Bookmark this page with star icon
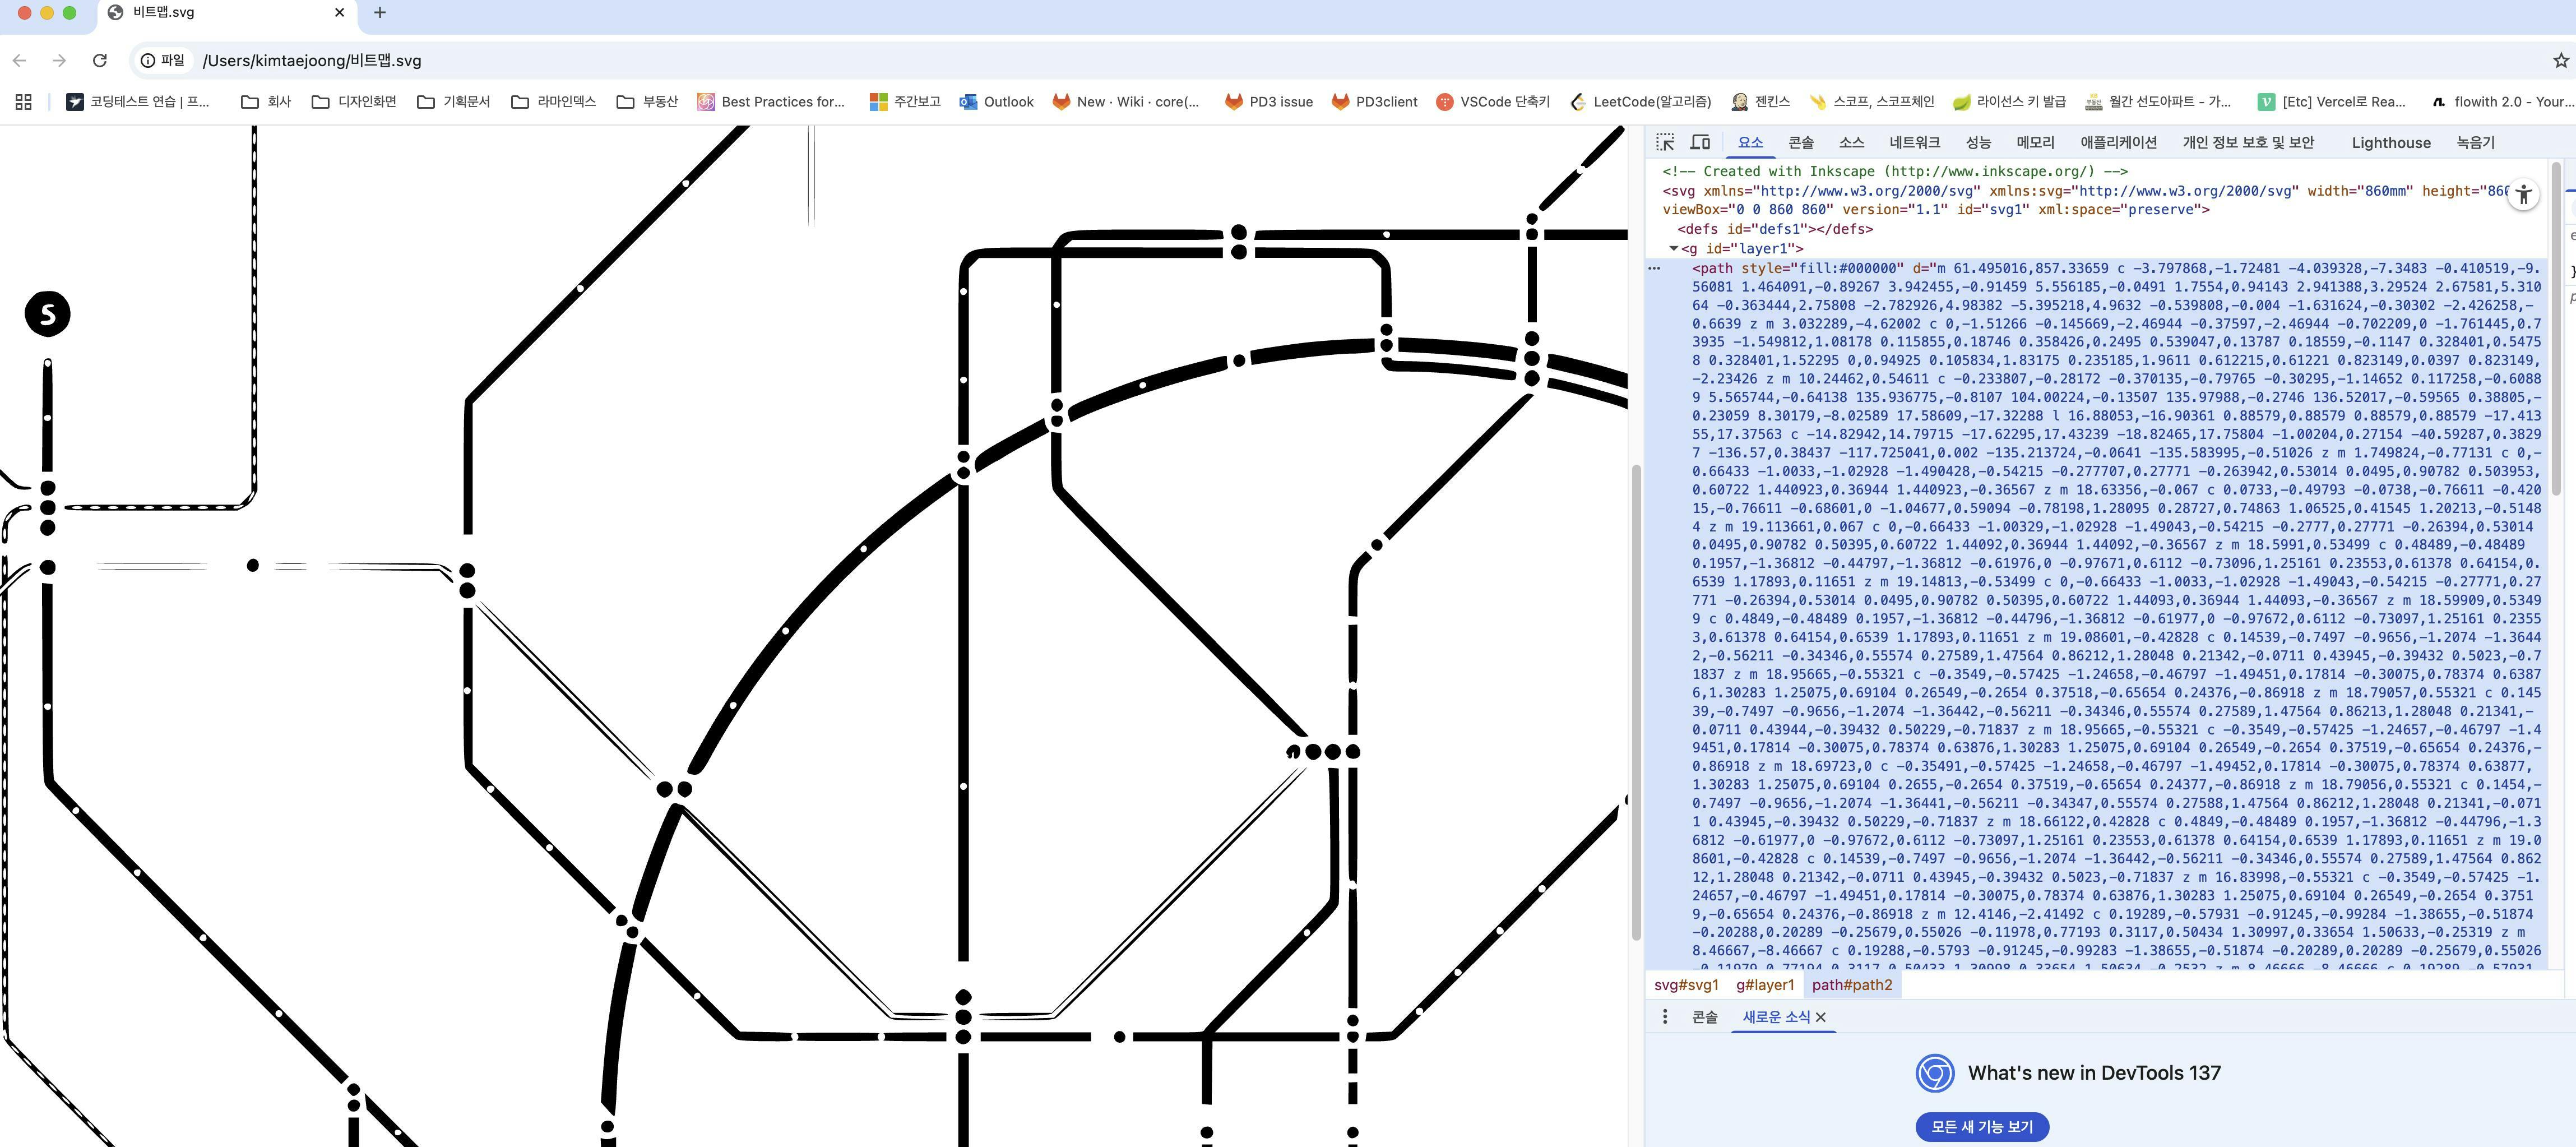This screenshot has width=2576, height=1147. (x=2561, y=61)
